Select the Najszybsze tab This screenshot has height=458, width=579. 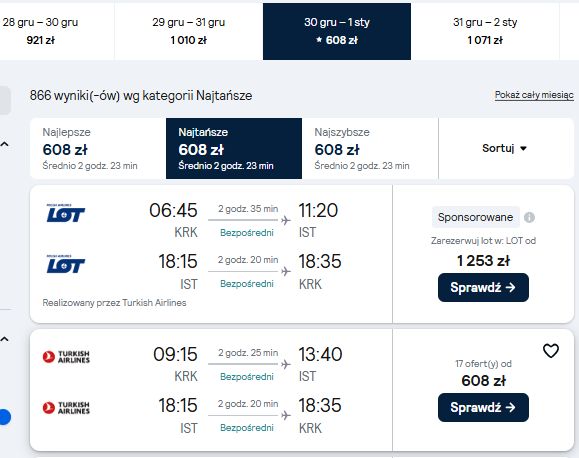pyautogui.click(x=370, y=148)
